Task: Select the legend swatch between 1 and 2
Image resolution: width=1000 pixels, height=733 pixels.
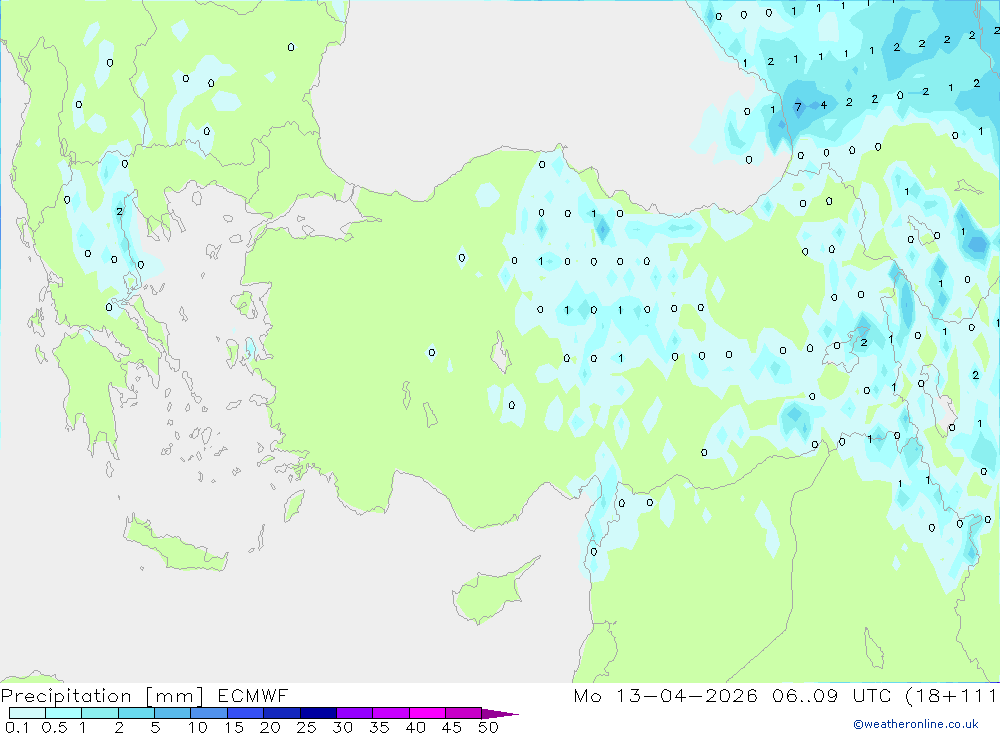Action: click(x=100, y=713)
